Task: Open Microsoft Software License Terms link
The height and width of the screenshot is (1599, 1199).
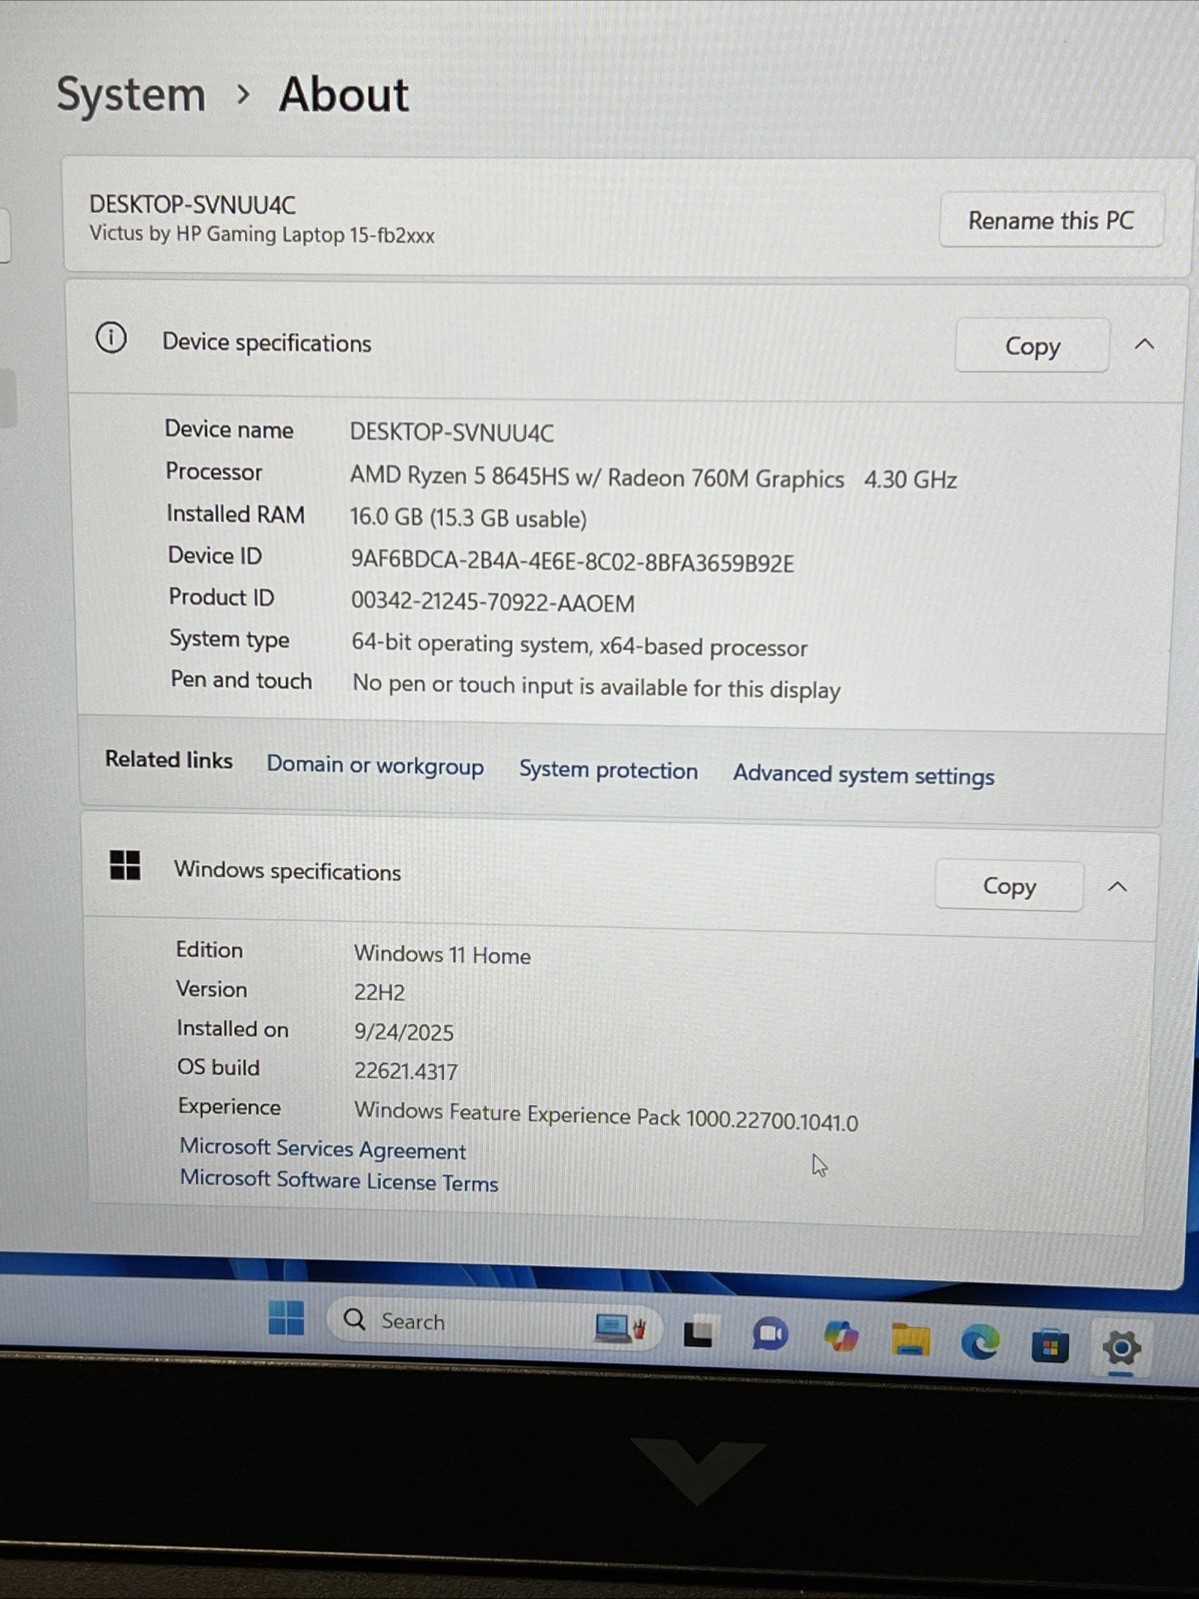Action: point(339,1180)
